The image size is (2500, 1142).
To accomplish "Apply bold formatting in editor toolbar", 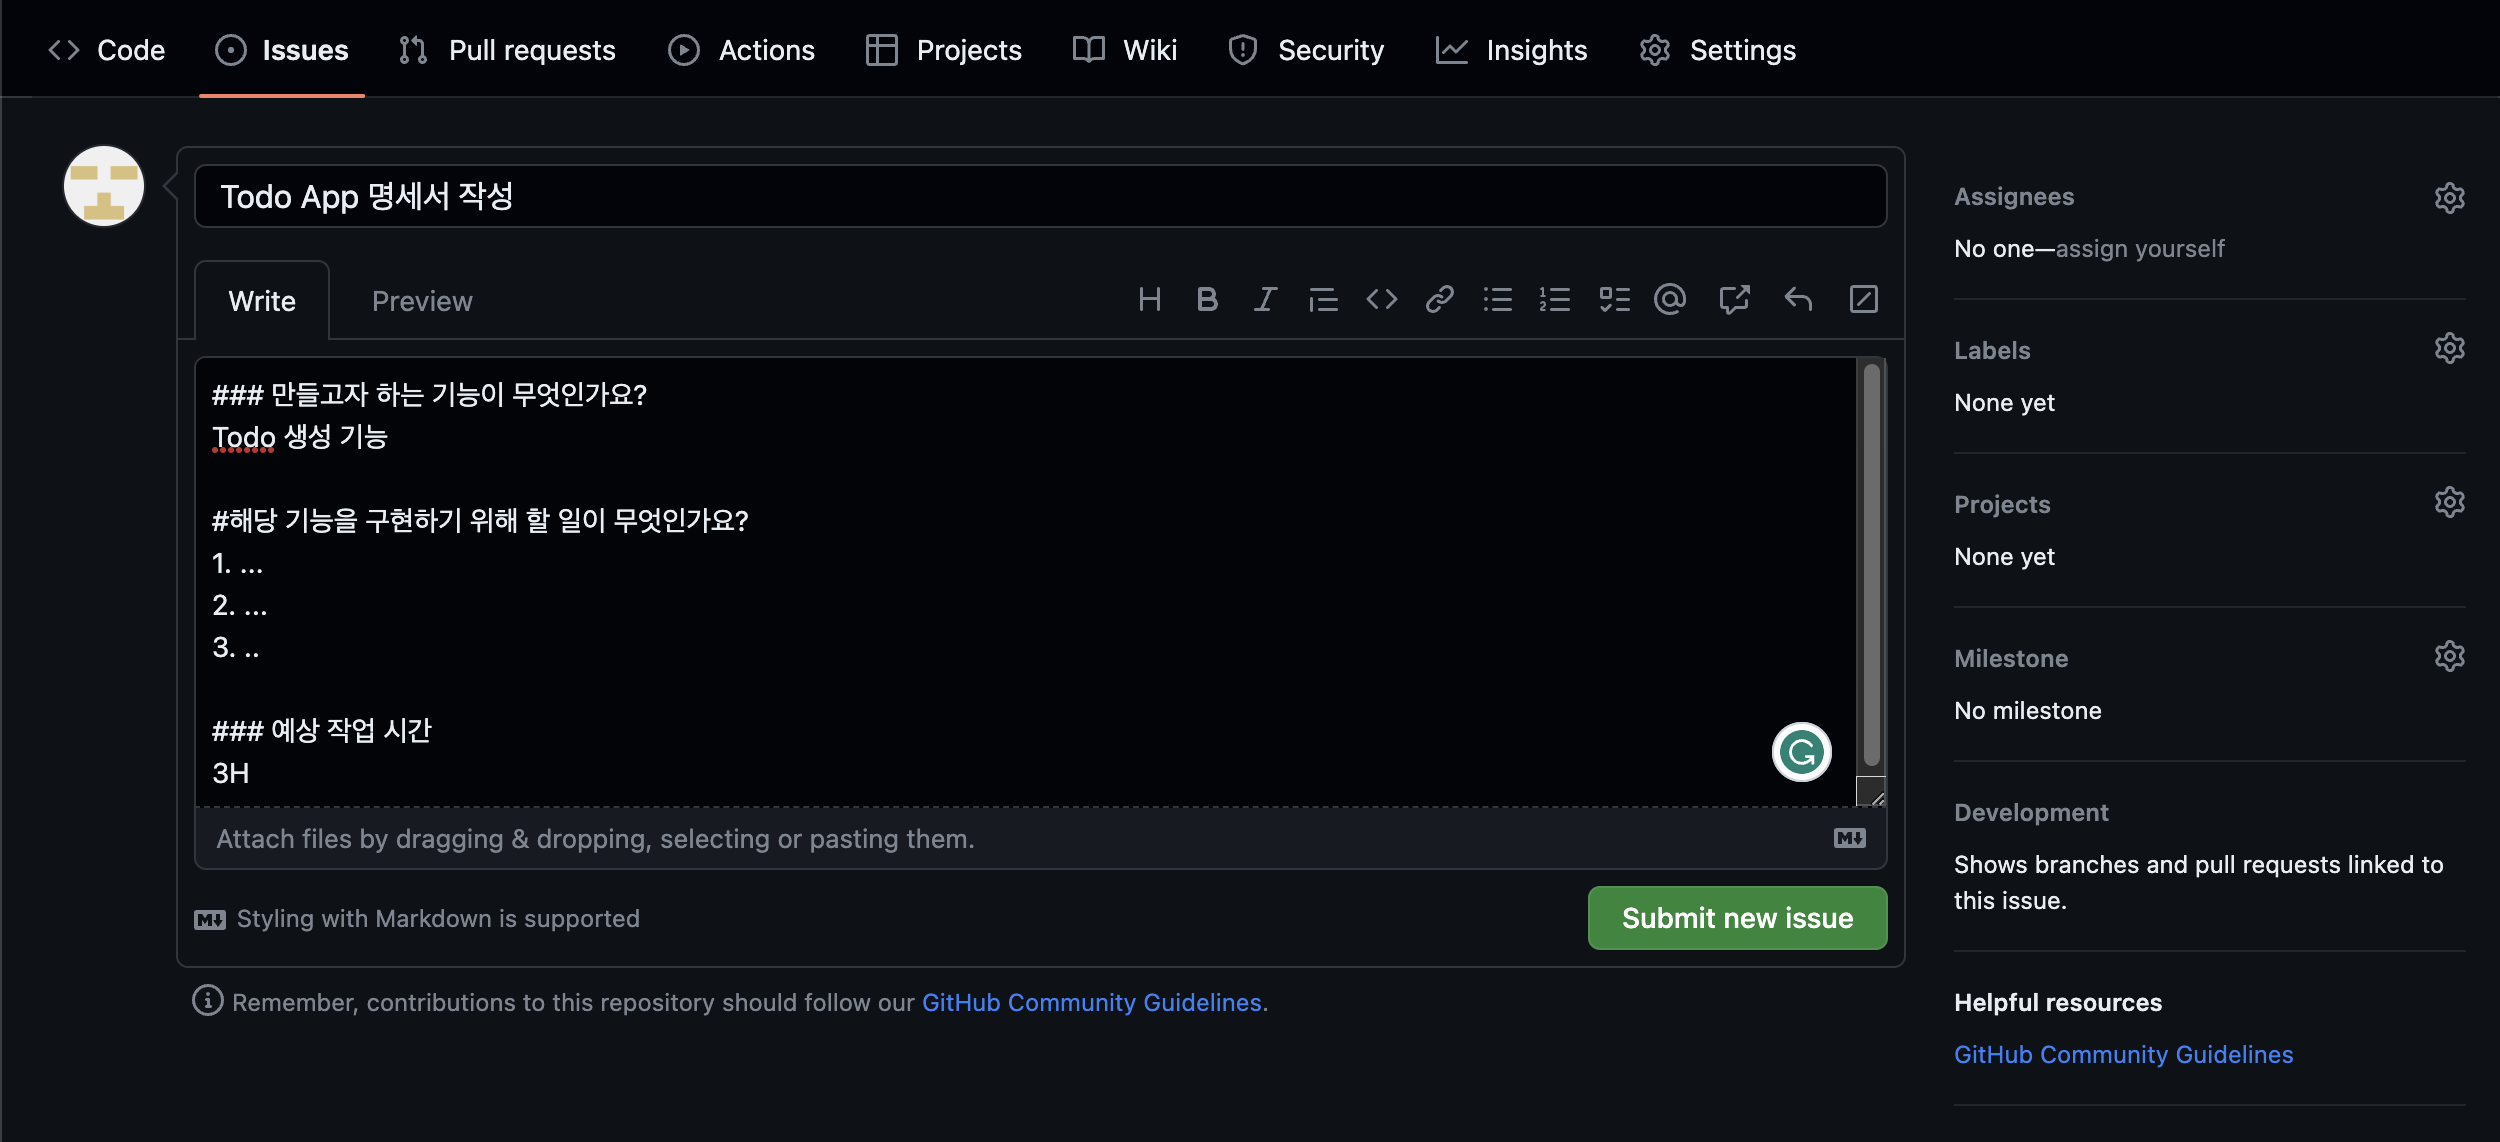I will [x=1207, y=299].
